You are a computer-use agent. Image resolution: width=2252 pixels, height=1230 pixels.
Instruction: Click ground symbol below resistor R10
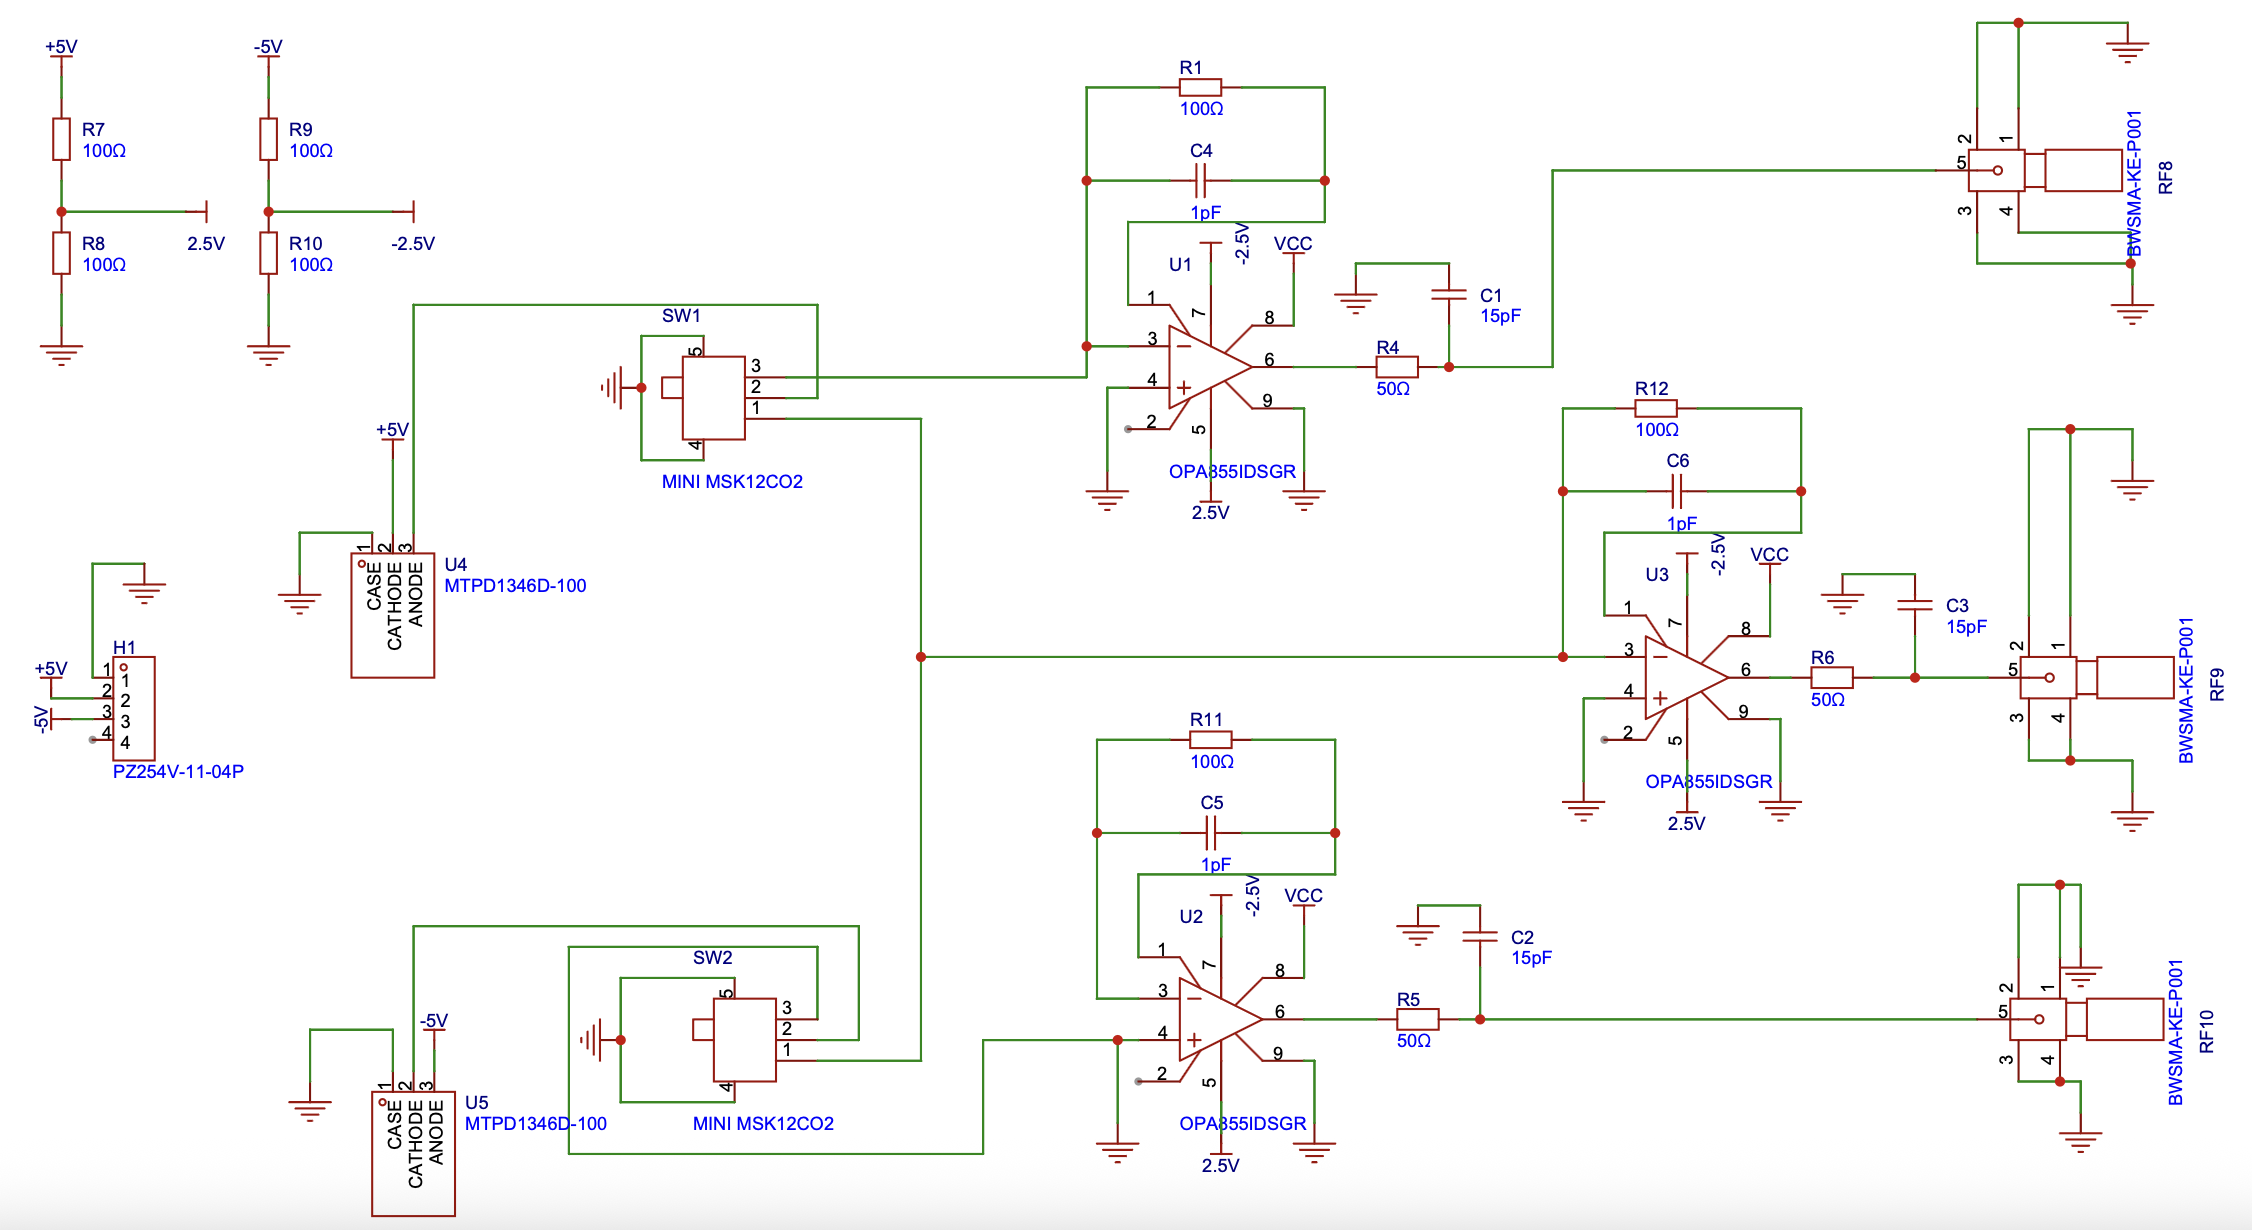(268, 355)
